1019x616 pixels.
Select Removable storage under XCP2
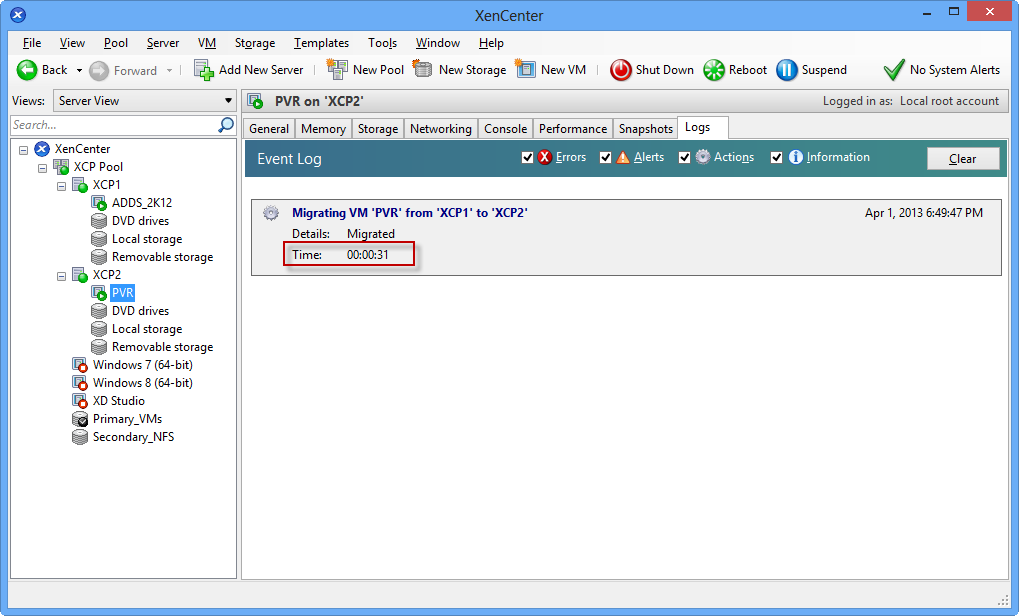(162, 347)
